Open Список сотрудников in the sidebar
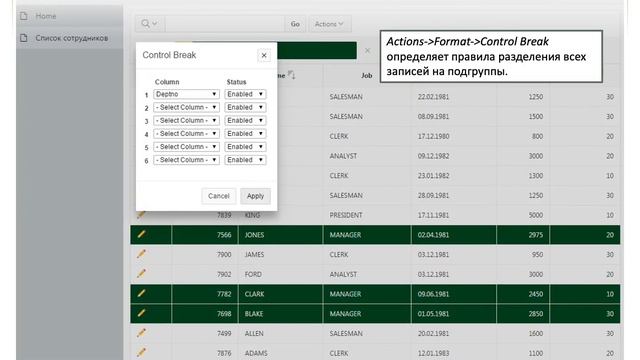The image size is (640, 360). (x=71, y=38)
